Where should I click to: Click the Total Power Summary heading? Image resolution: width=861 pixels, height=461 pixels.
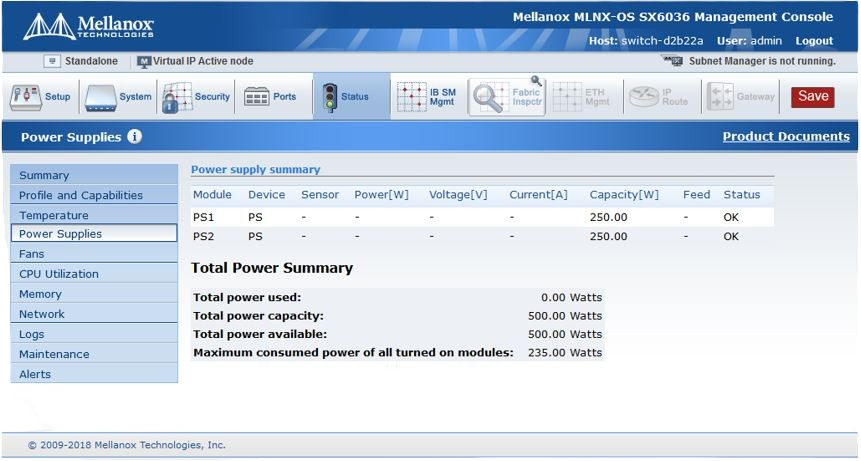pyautogui.click(x=272, y=268)
